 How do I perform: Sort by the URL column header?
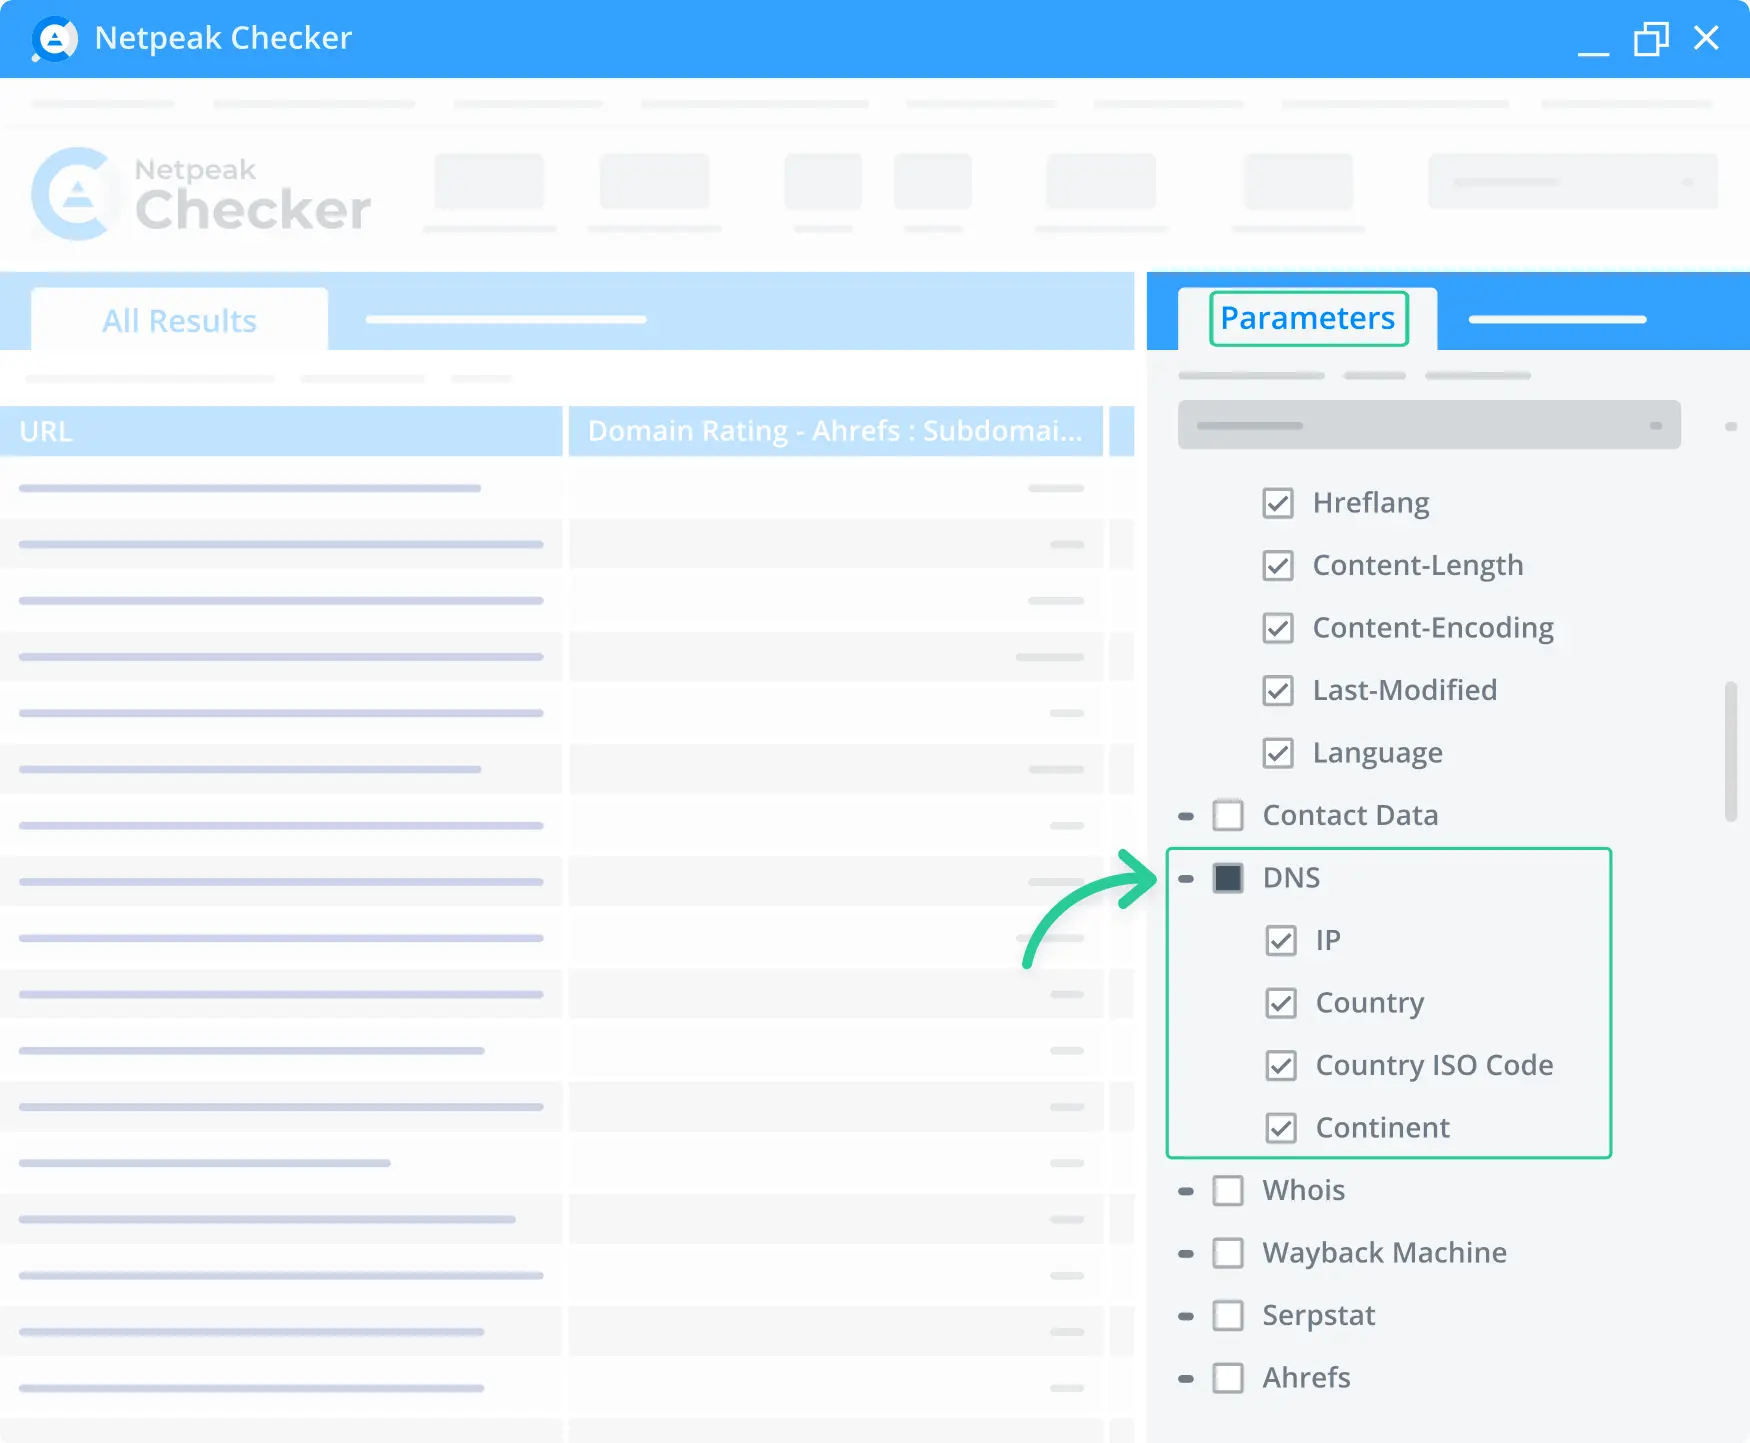pos(281,431)
